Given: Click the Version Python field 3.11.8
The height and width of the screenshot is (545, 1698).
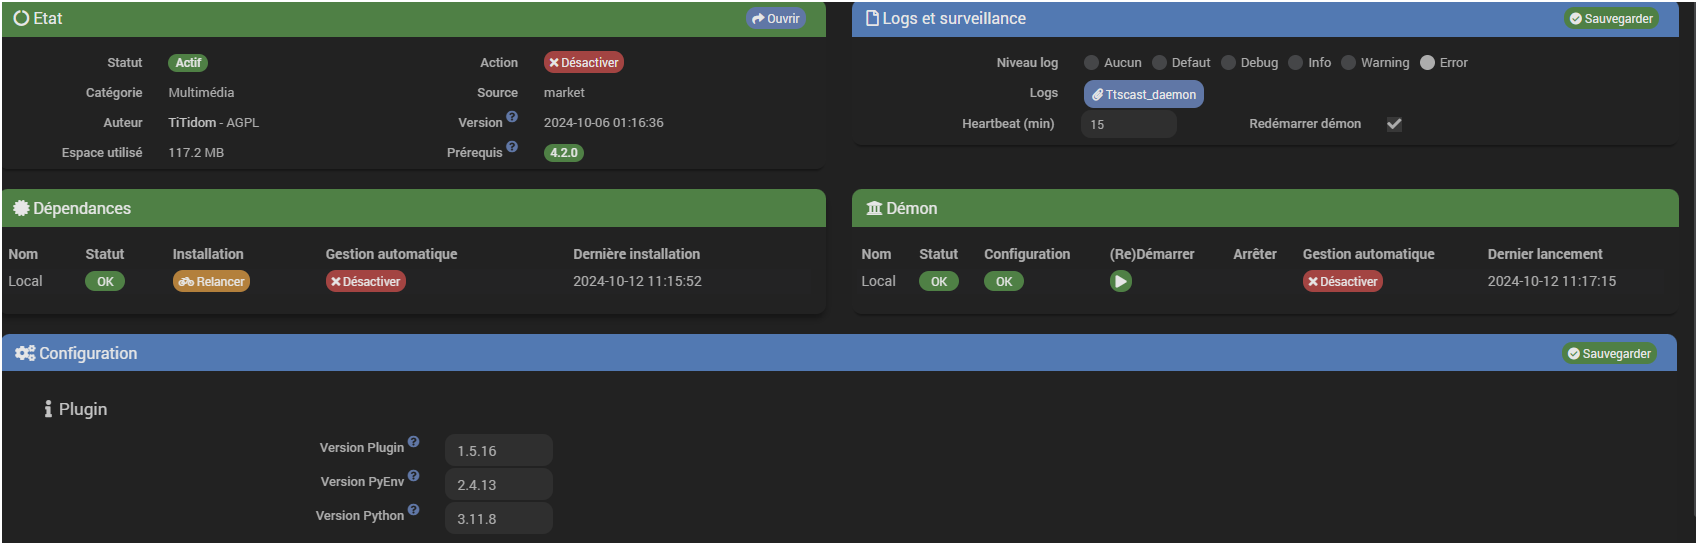Looking at the screenshot, I should pyautogui.click(x=499, y=518).
